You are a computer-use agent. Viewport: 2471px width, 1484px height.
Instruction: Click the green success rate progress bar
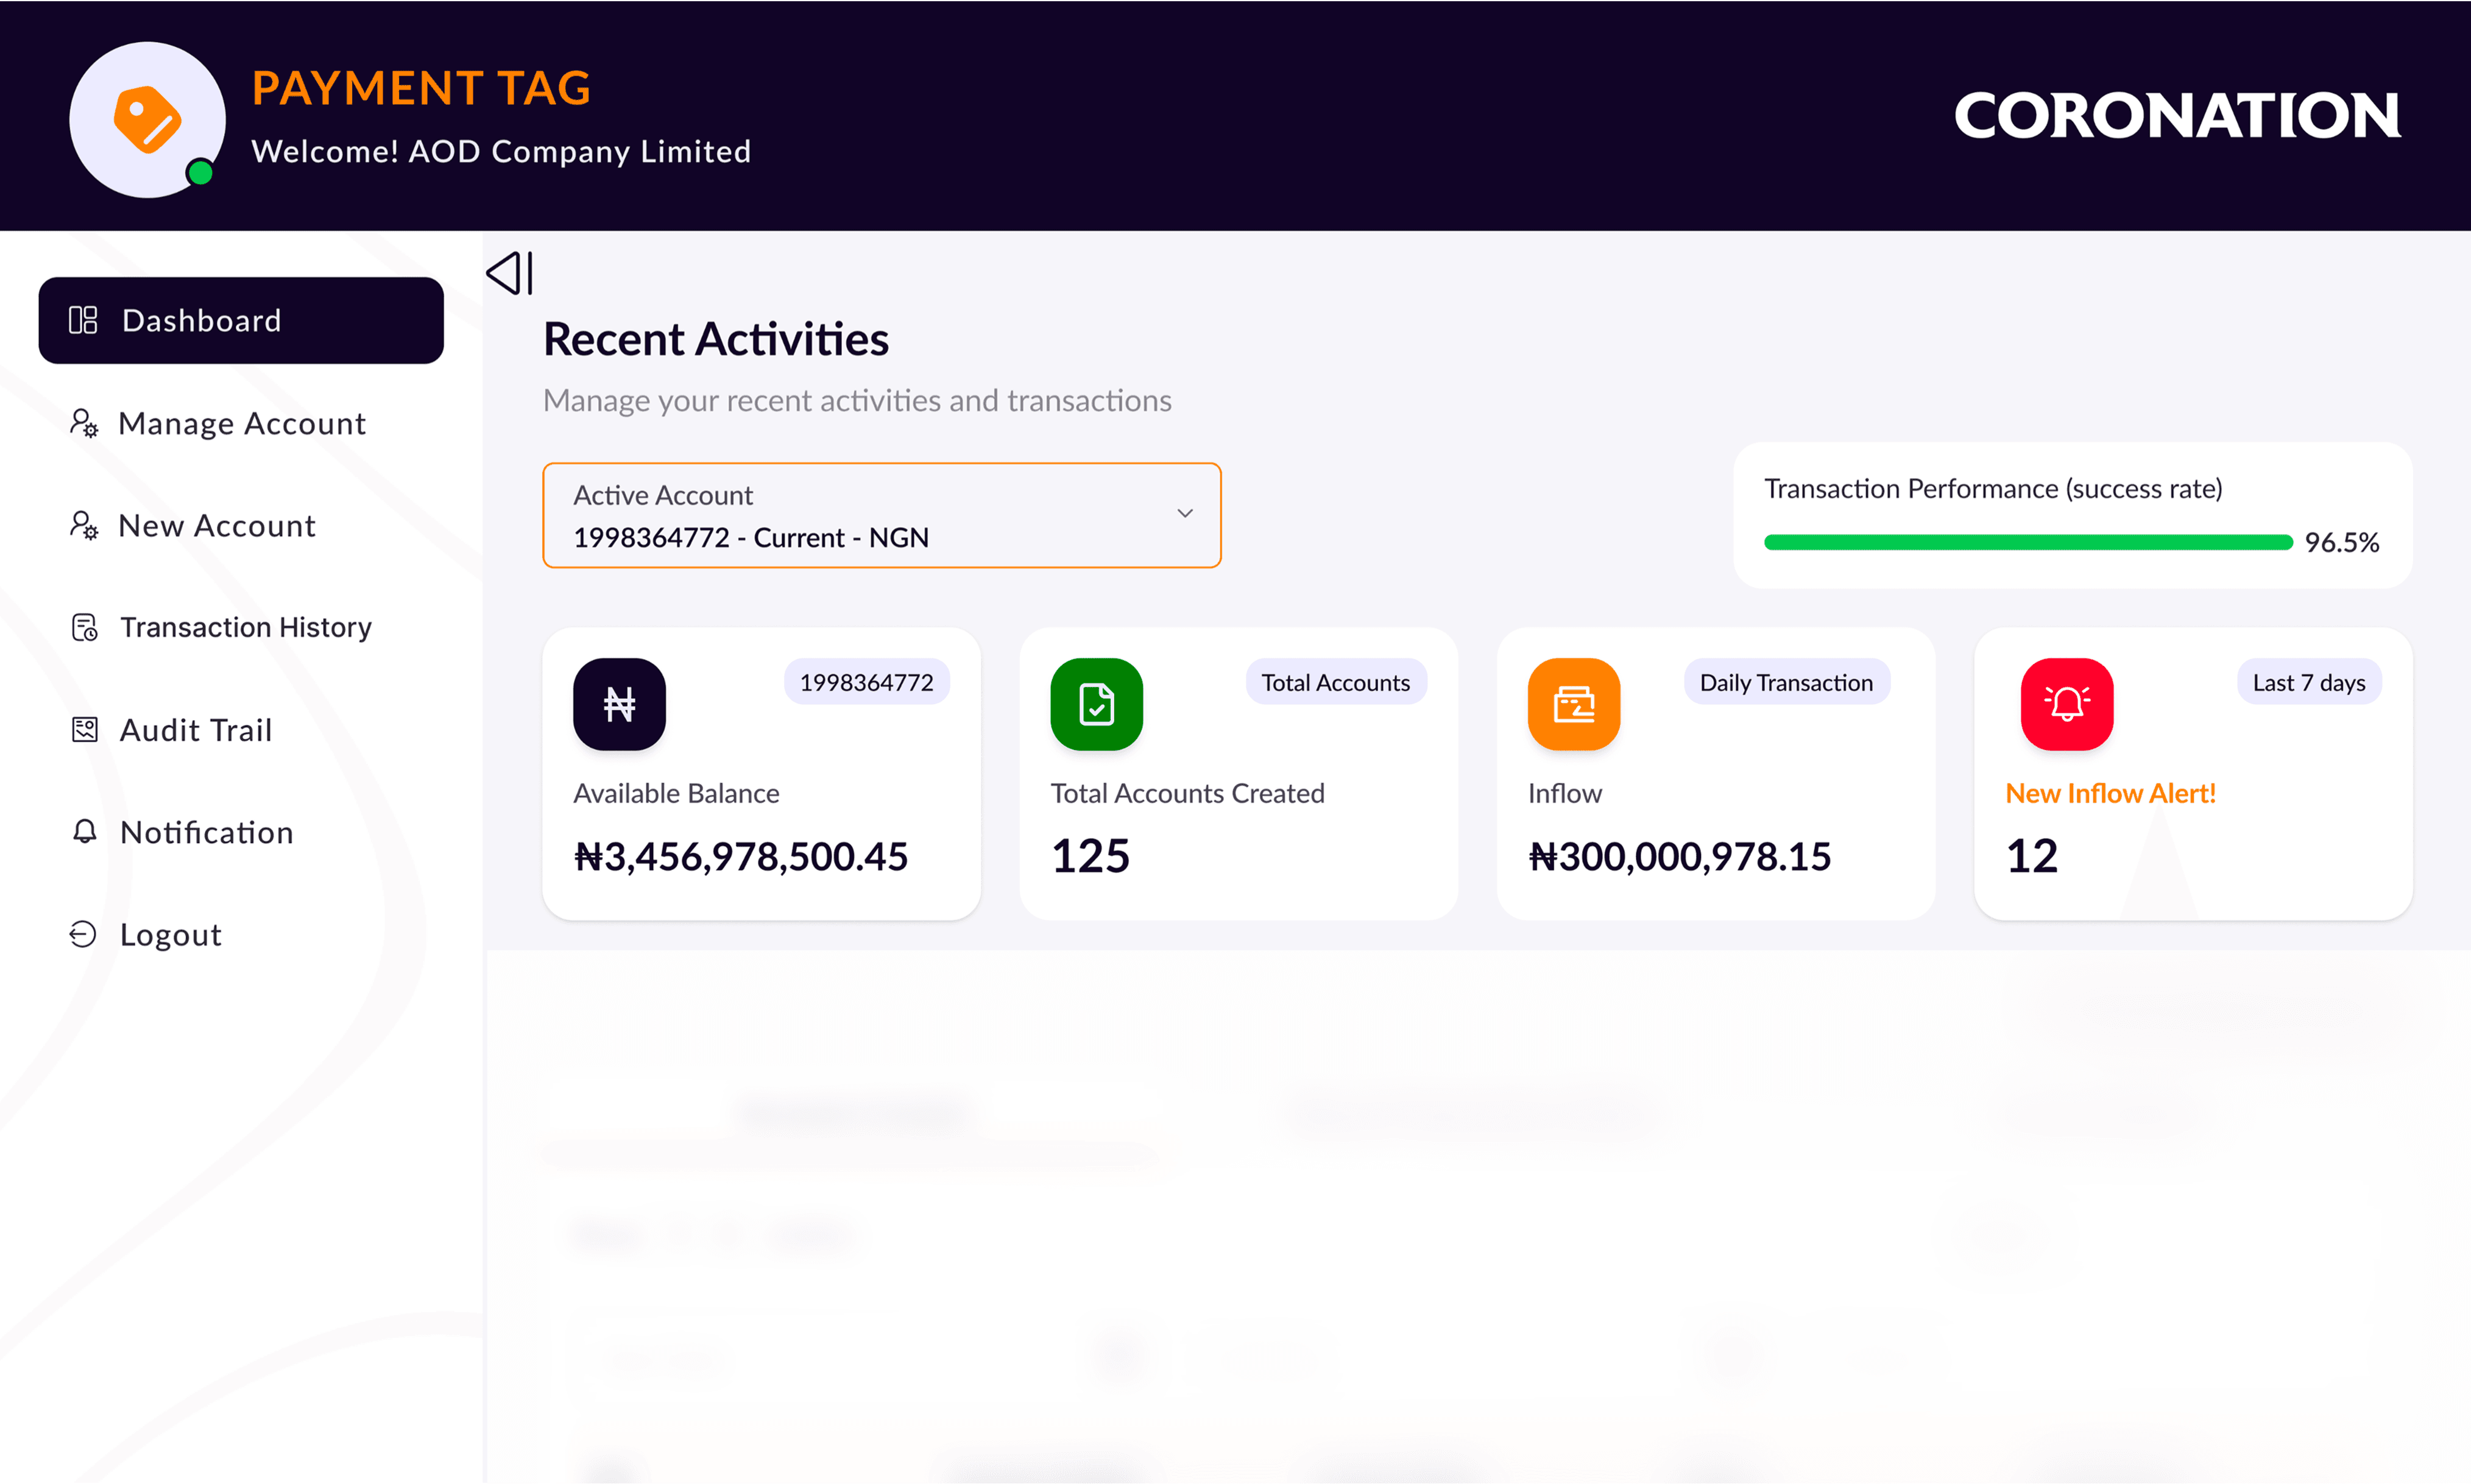point(2027,542)
